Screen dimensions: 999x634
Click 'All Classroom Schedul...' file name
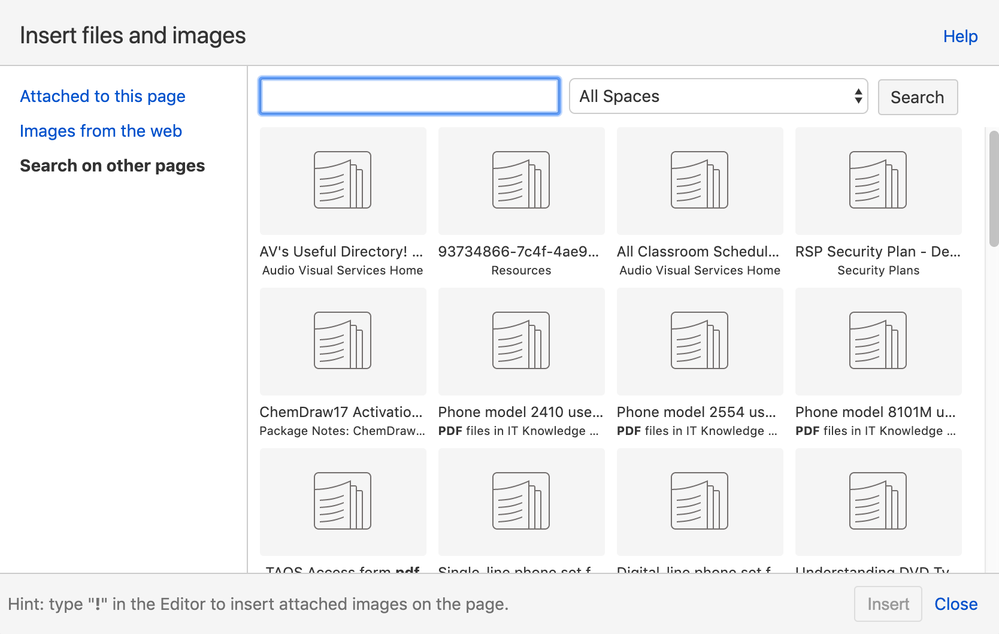click(x=698, y=252)
